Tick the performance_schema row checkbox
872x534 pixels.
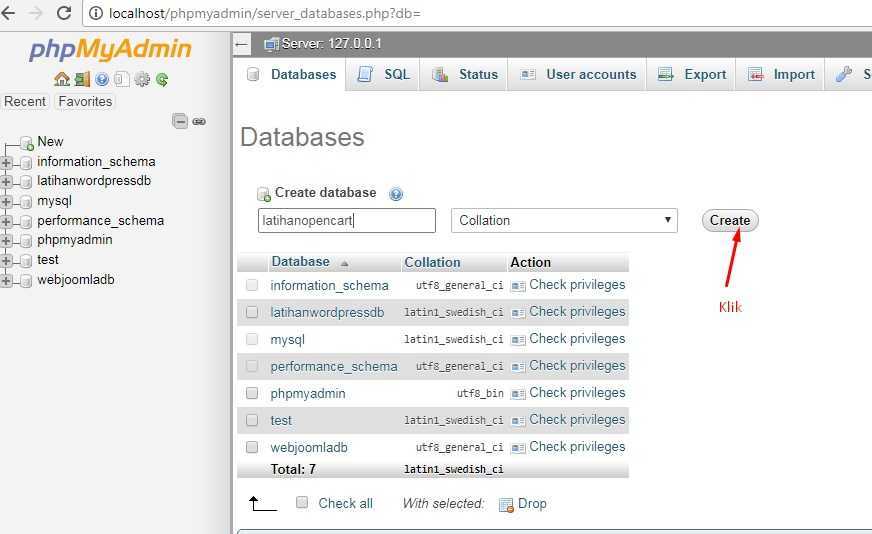pos(252,366)
